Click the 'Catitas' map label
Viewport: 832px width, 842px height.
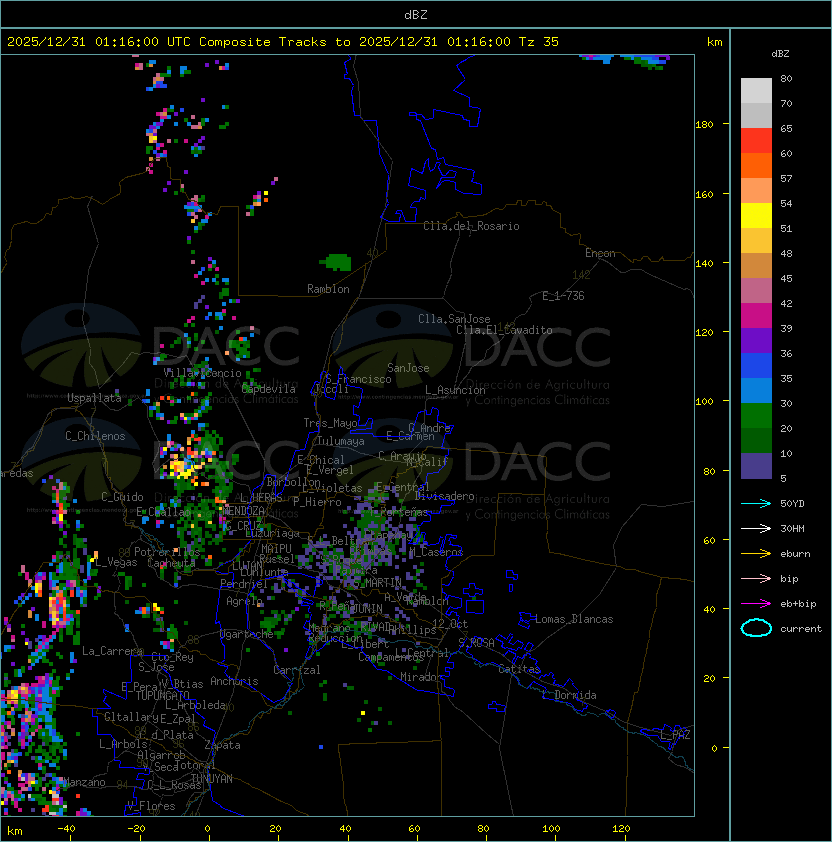coord(519,669)
